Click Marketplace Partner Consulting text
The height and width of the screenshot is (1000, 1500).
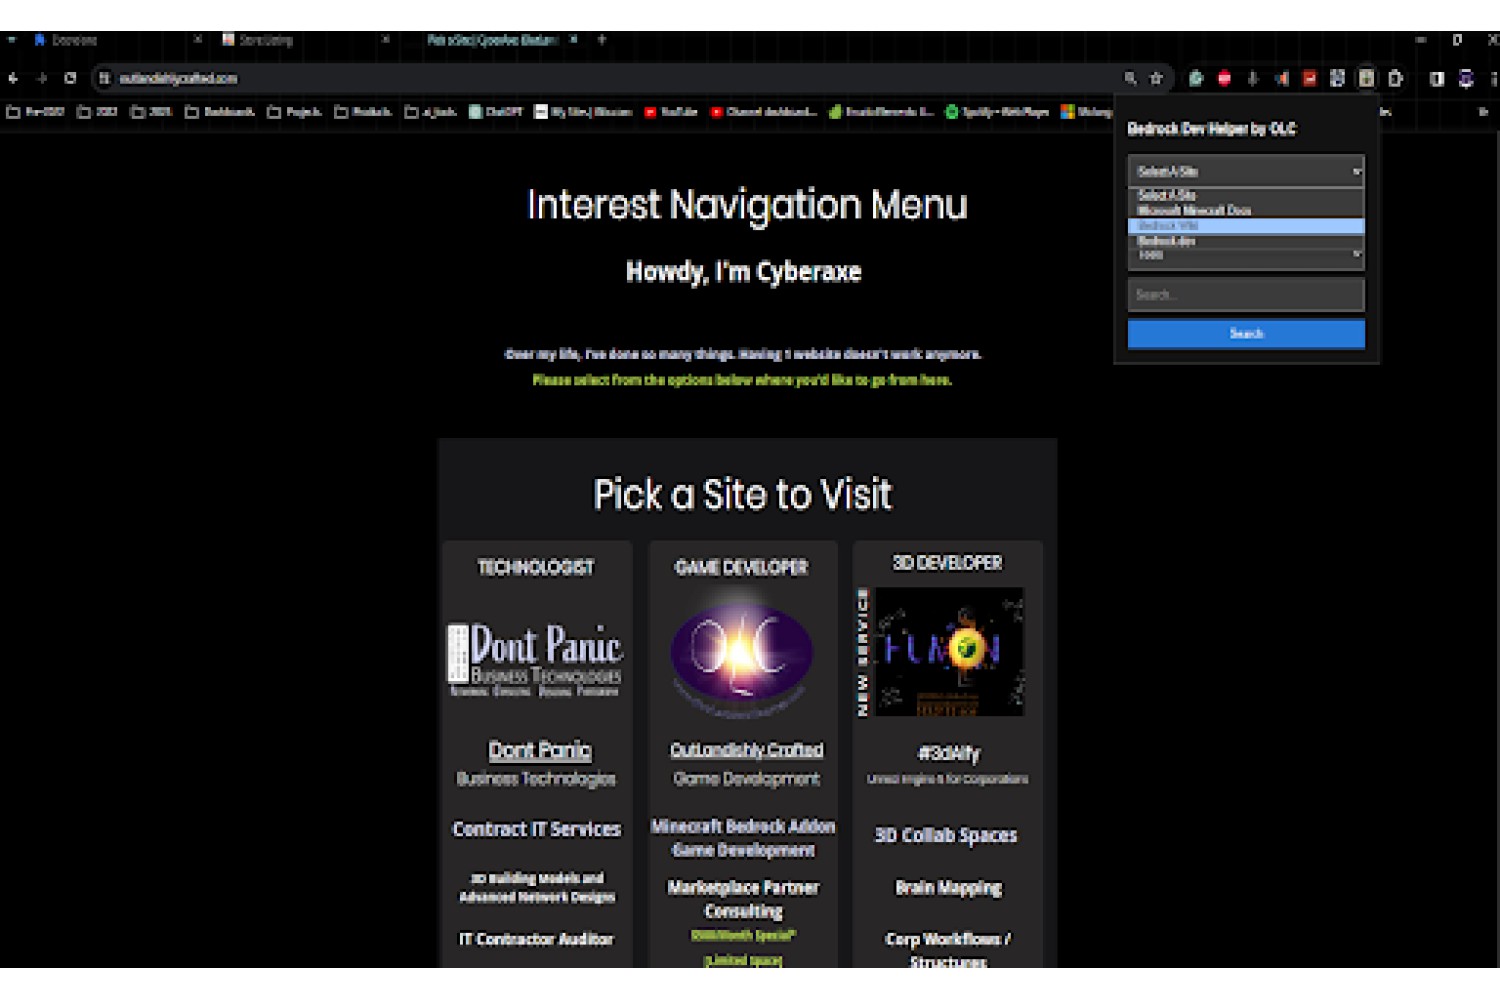tap(743, 899)
